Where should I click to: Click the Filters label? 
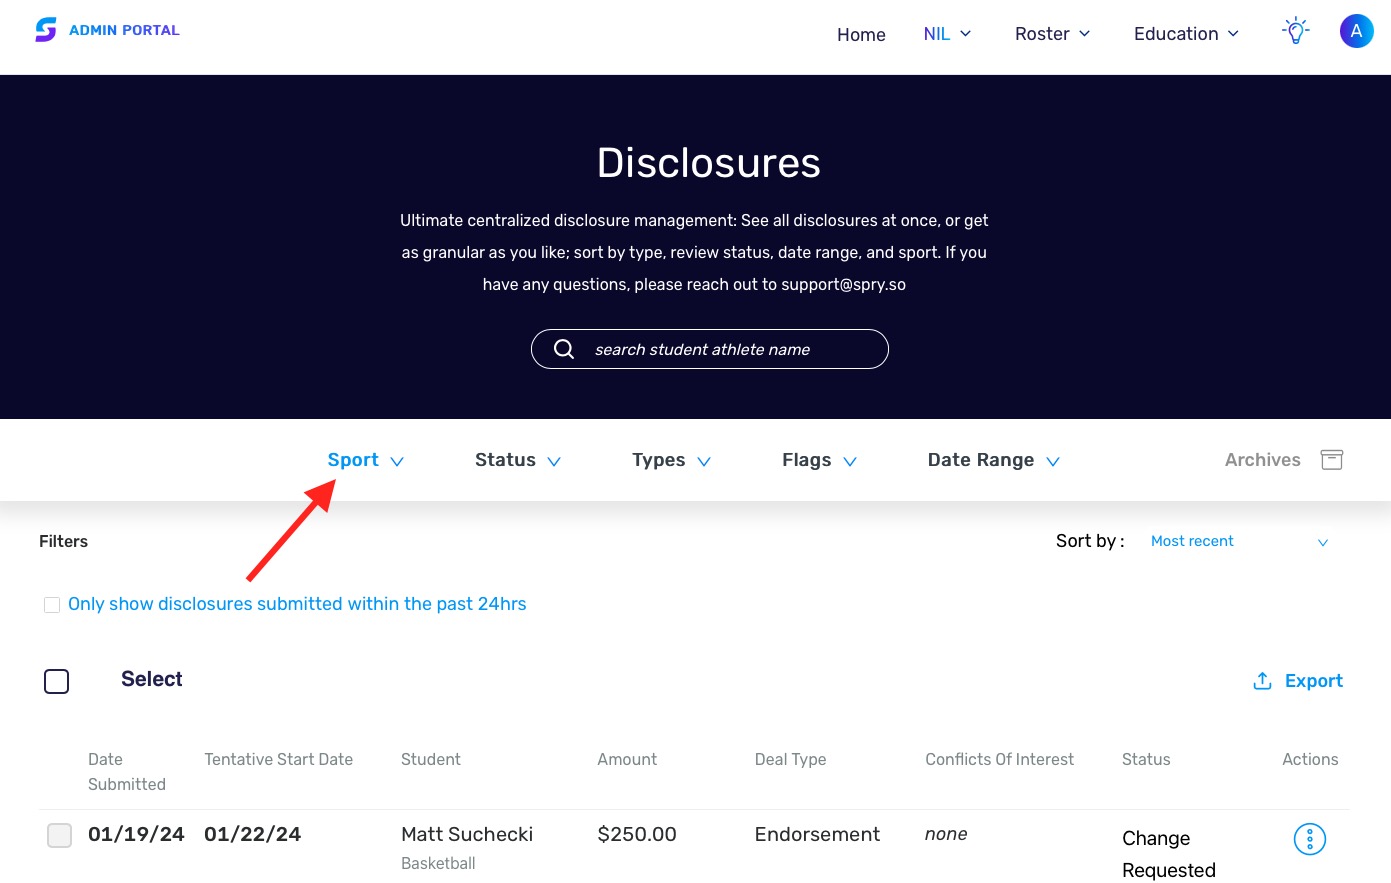pos(63,541)
